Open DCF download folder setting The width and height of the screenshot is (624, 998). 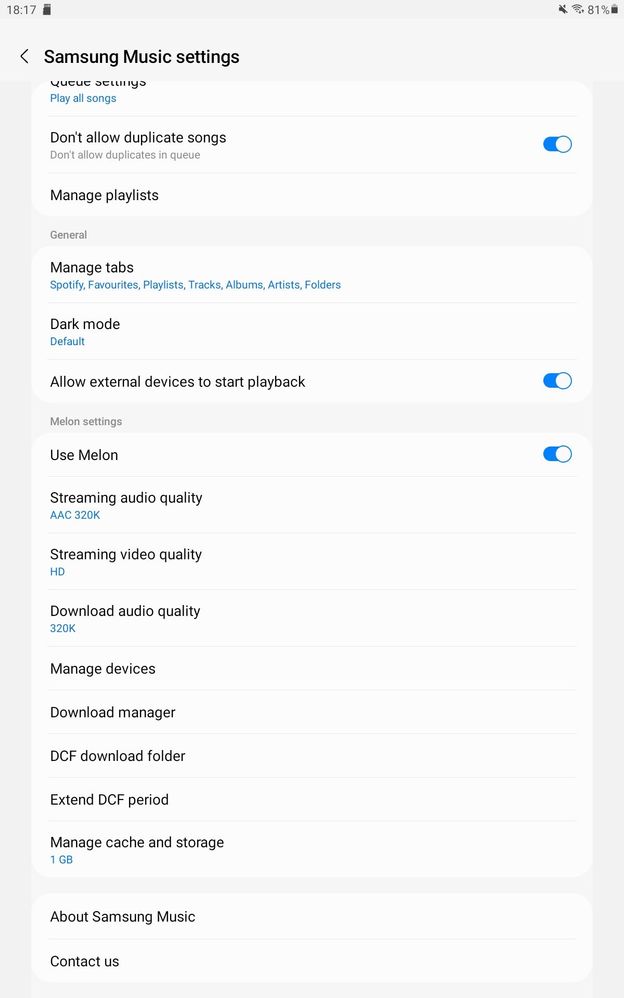point(312,756)
